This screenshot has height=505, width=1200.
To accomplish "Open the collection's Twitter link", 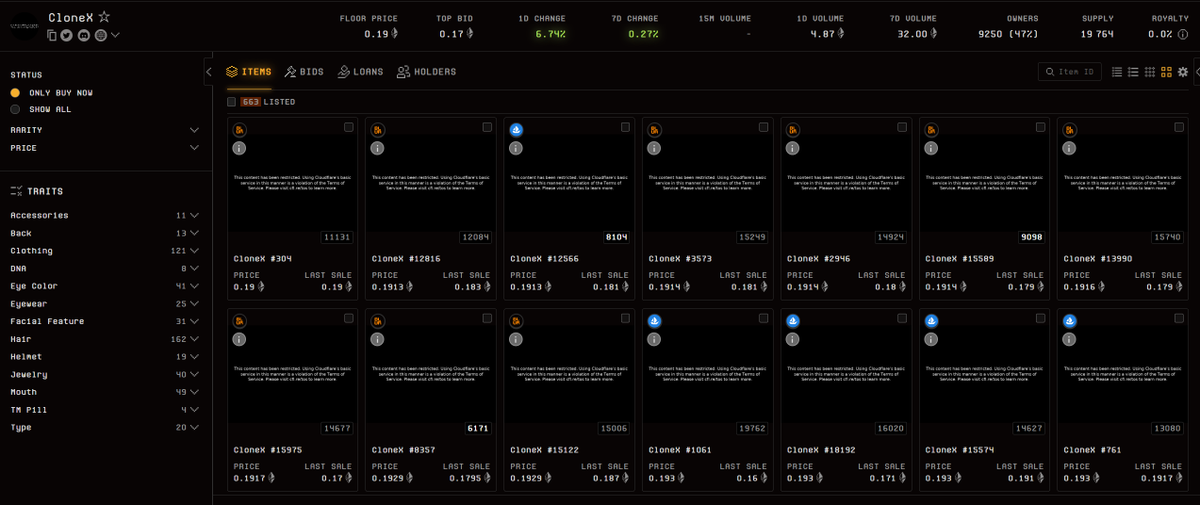I will [67, 35].
